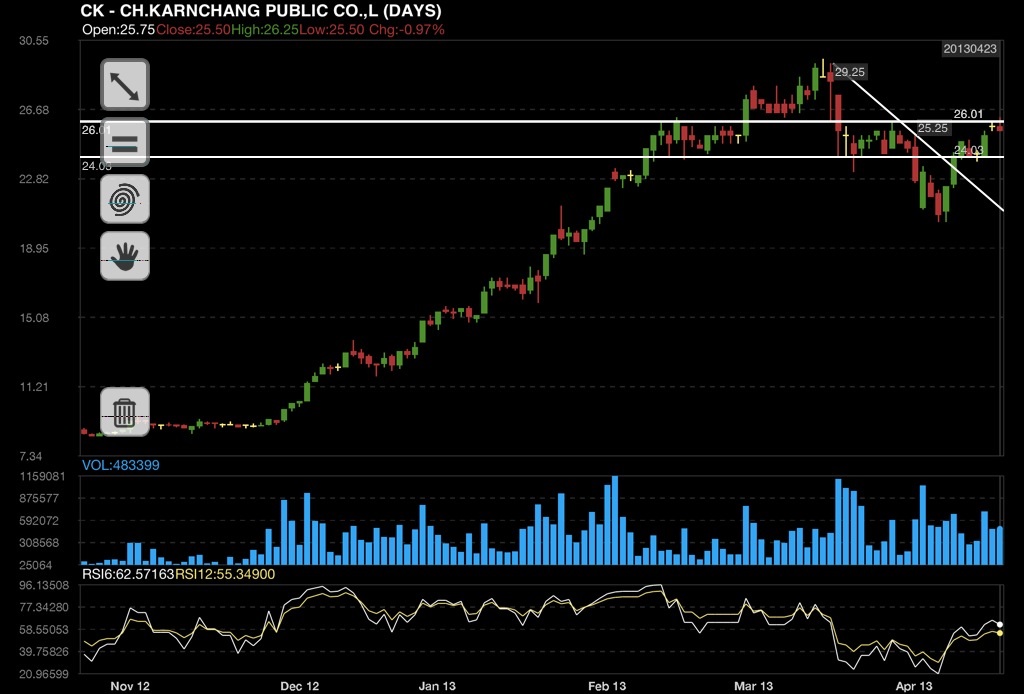1024x694 pixels.
Task: Click the Open:25.75 value
Action: (x=118, y=29)
